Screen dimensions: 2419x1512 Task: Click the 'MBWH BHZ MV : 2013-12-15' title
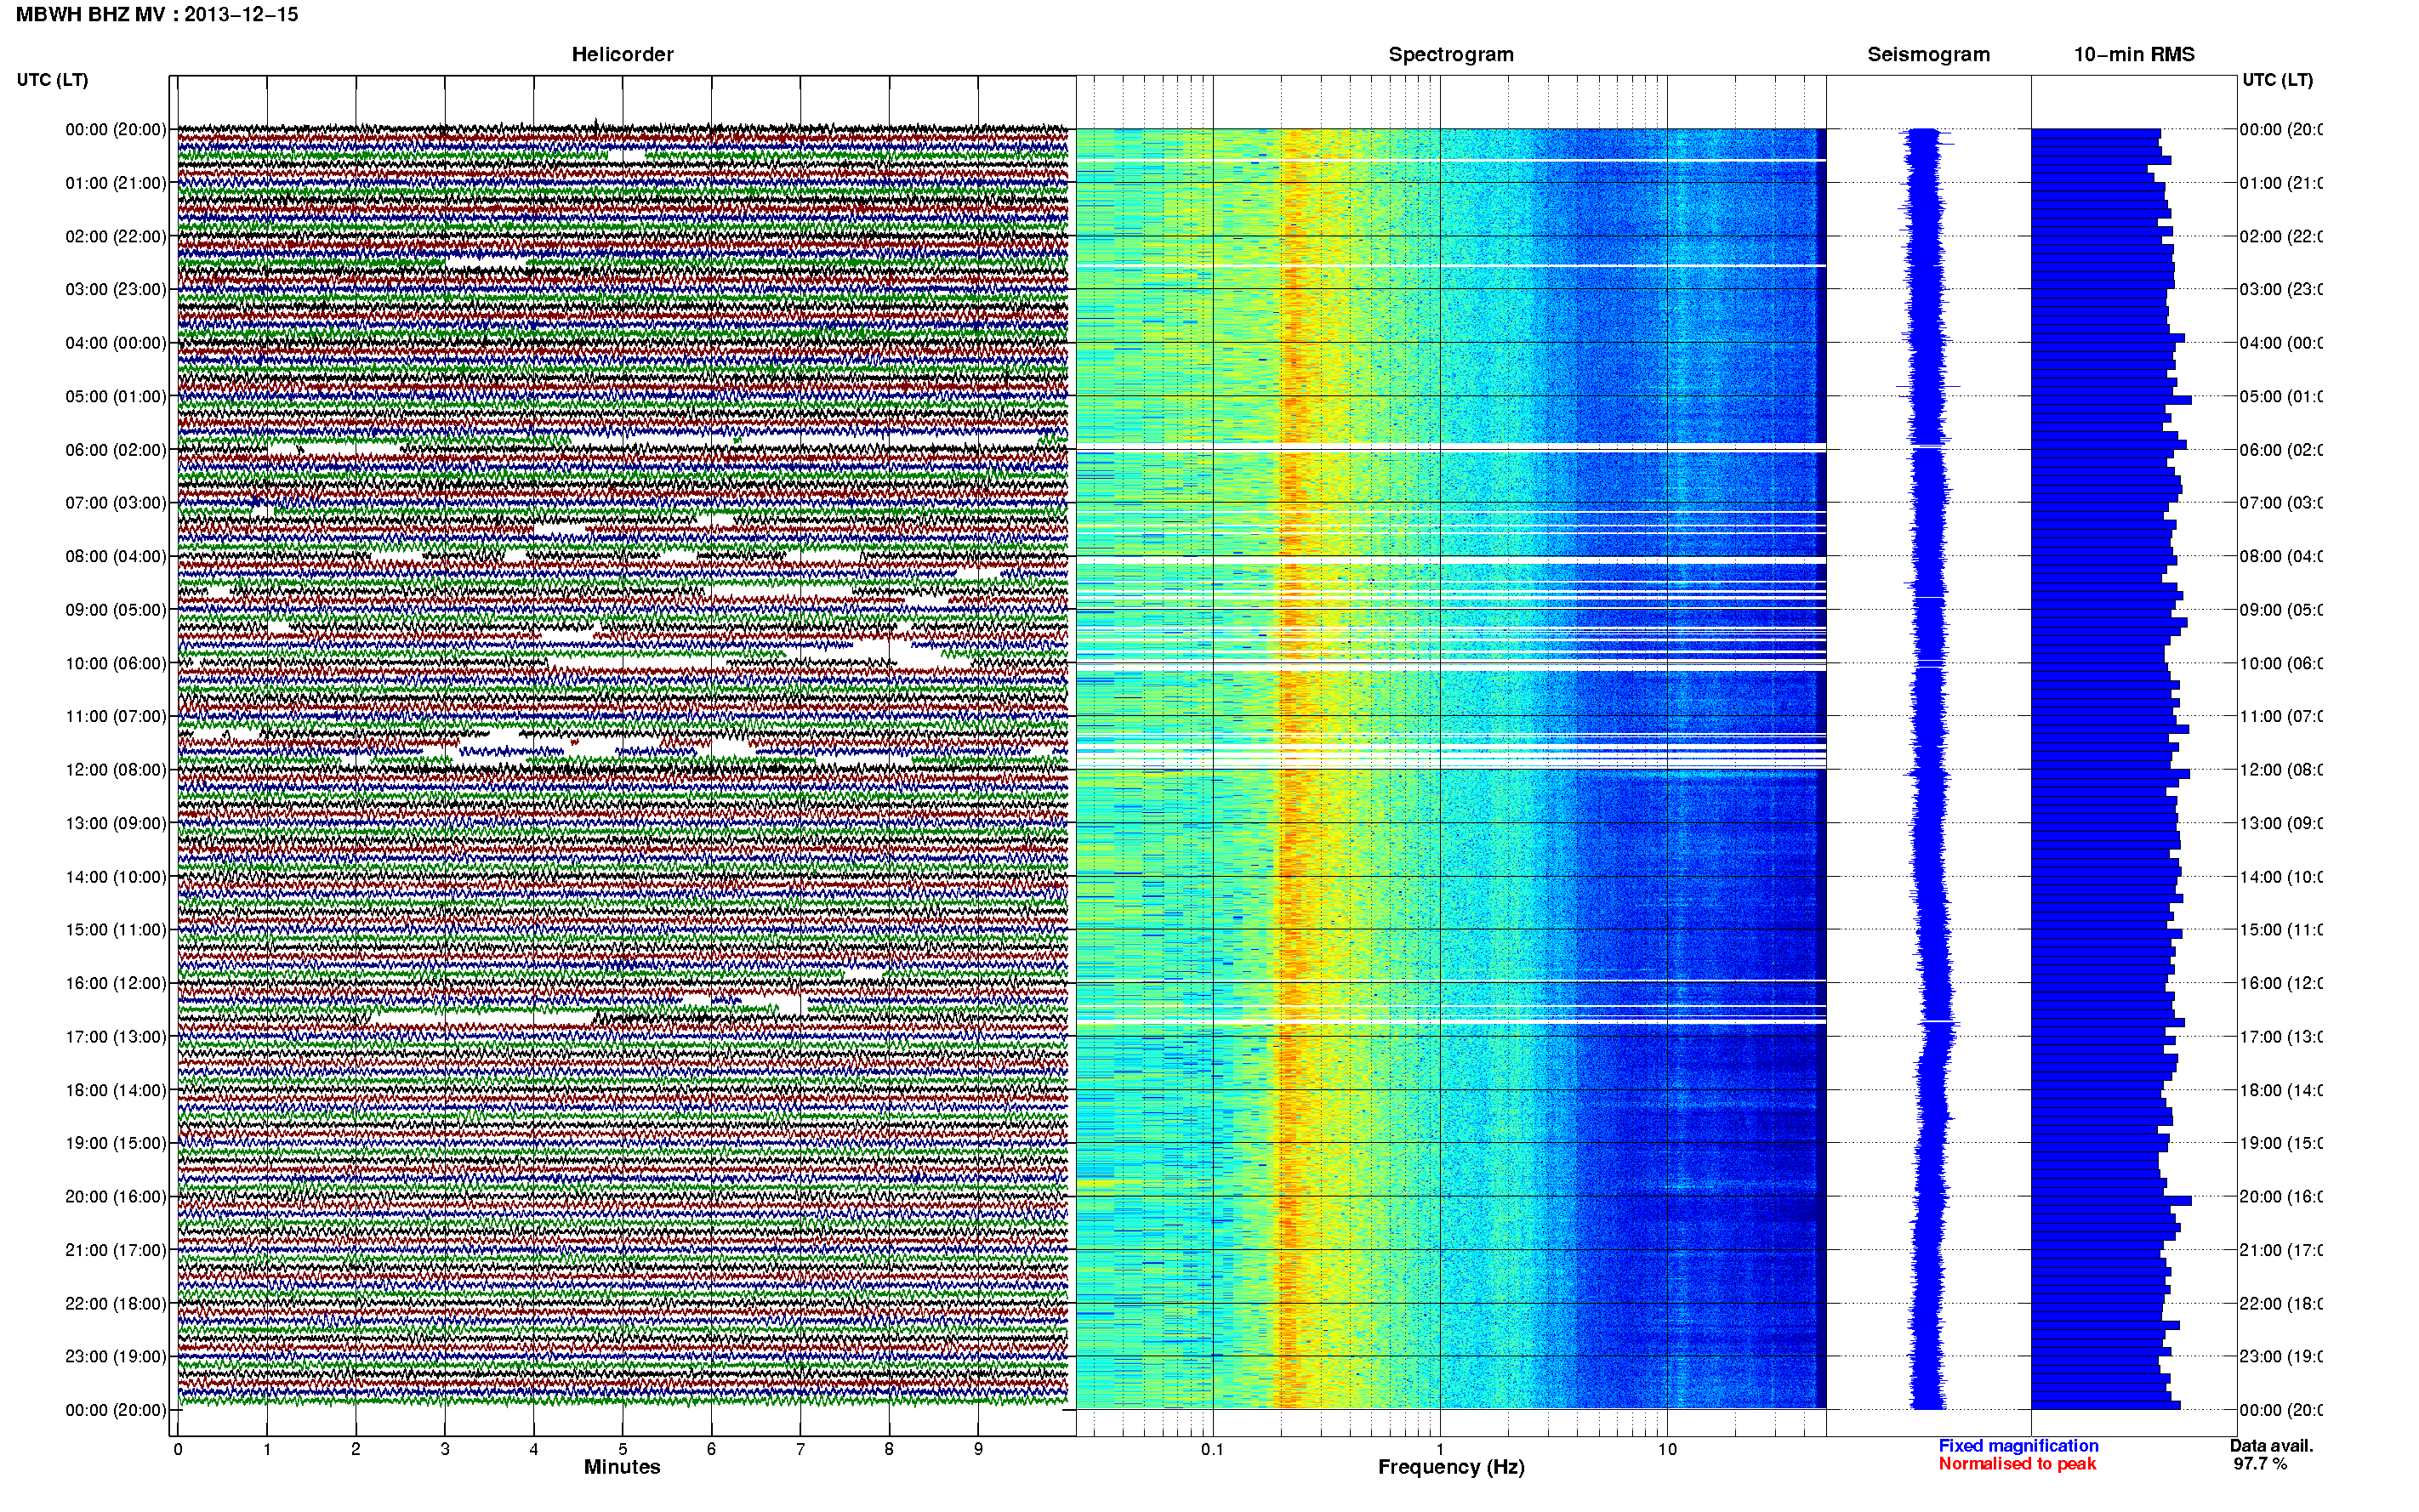(157, 15)
